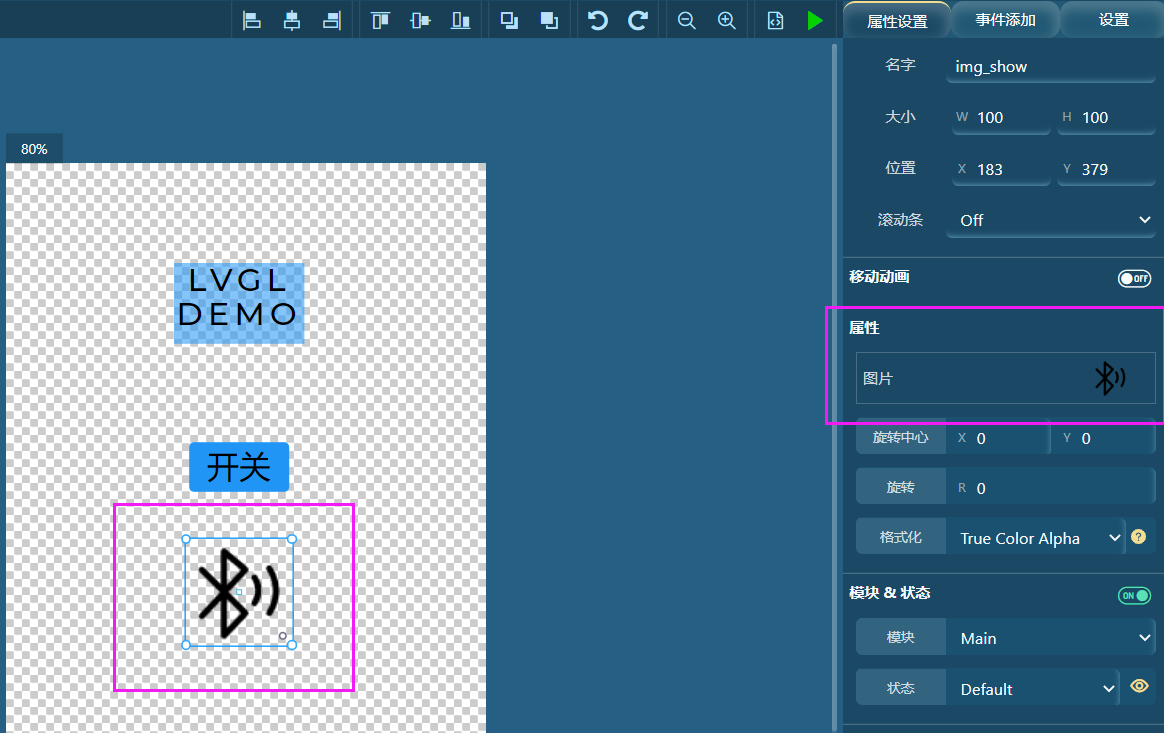Click the 旋转 label
The height and width of the screenshot is (733, 1164).
pos(900,487)
